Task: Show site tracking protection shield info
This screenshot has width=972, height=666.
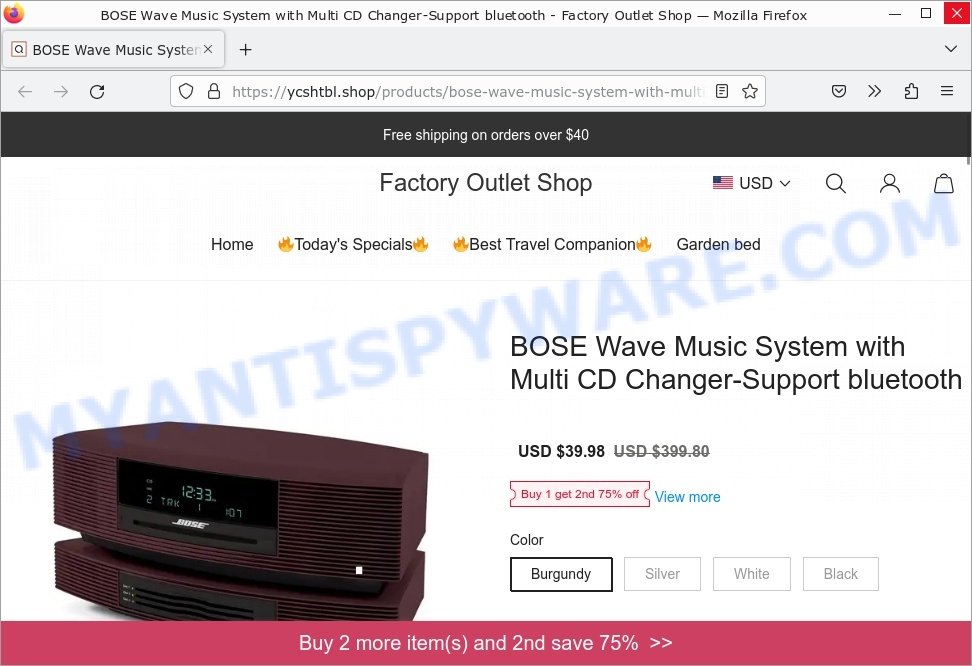Action: tap(185, 92)
